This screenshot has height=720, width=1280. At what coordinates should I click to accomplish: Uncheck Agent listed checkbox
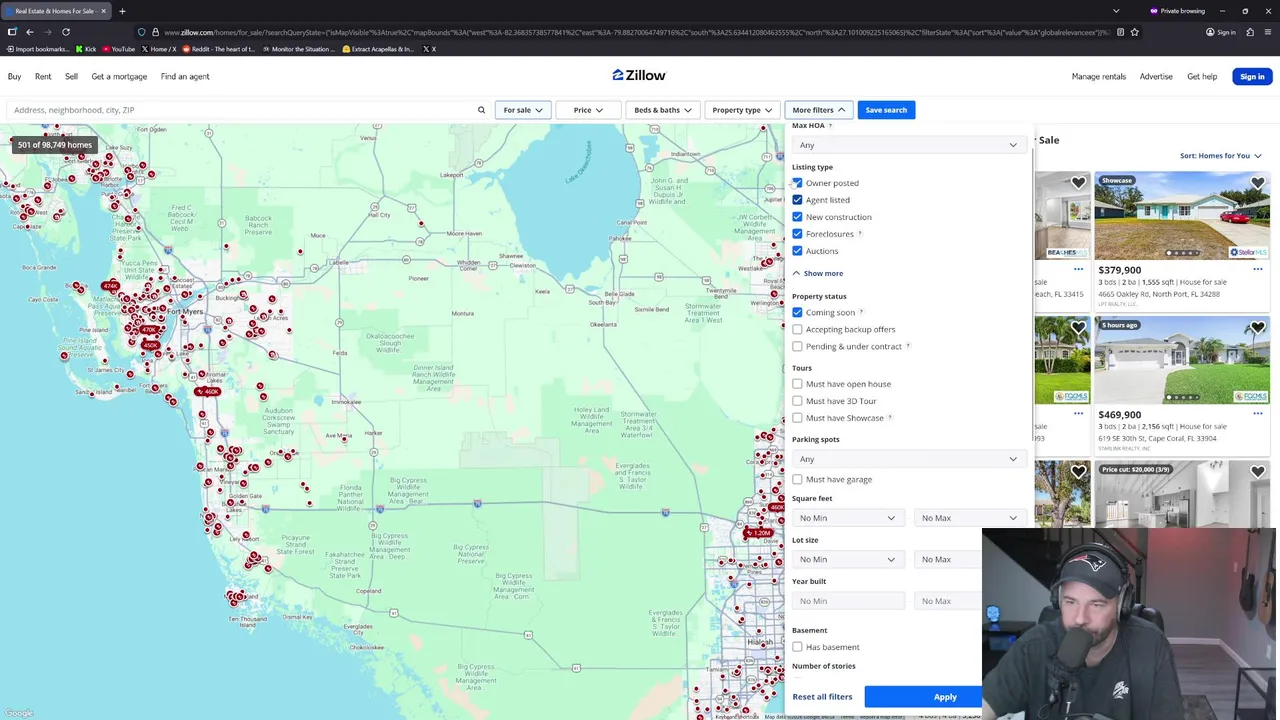[797, 200]
